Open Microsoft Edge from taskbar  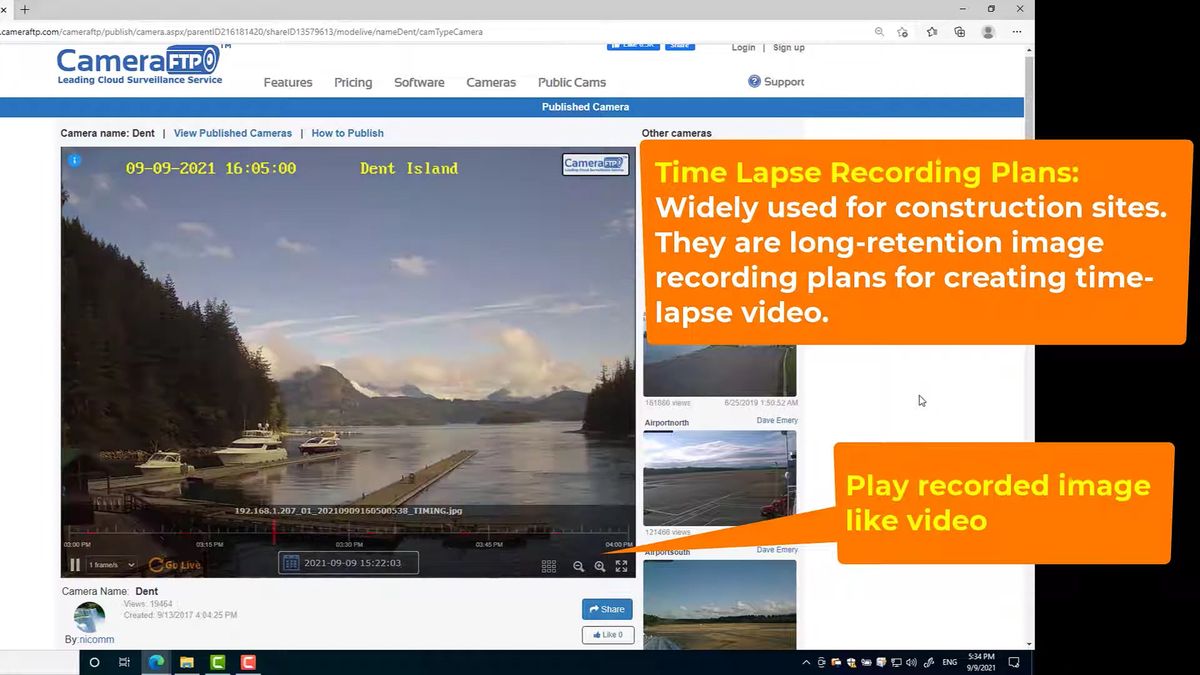pyautogui.click(x=156, y=662)
